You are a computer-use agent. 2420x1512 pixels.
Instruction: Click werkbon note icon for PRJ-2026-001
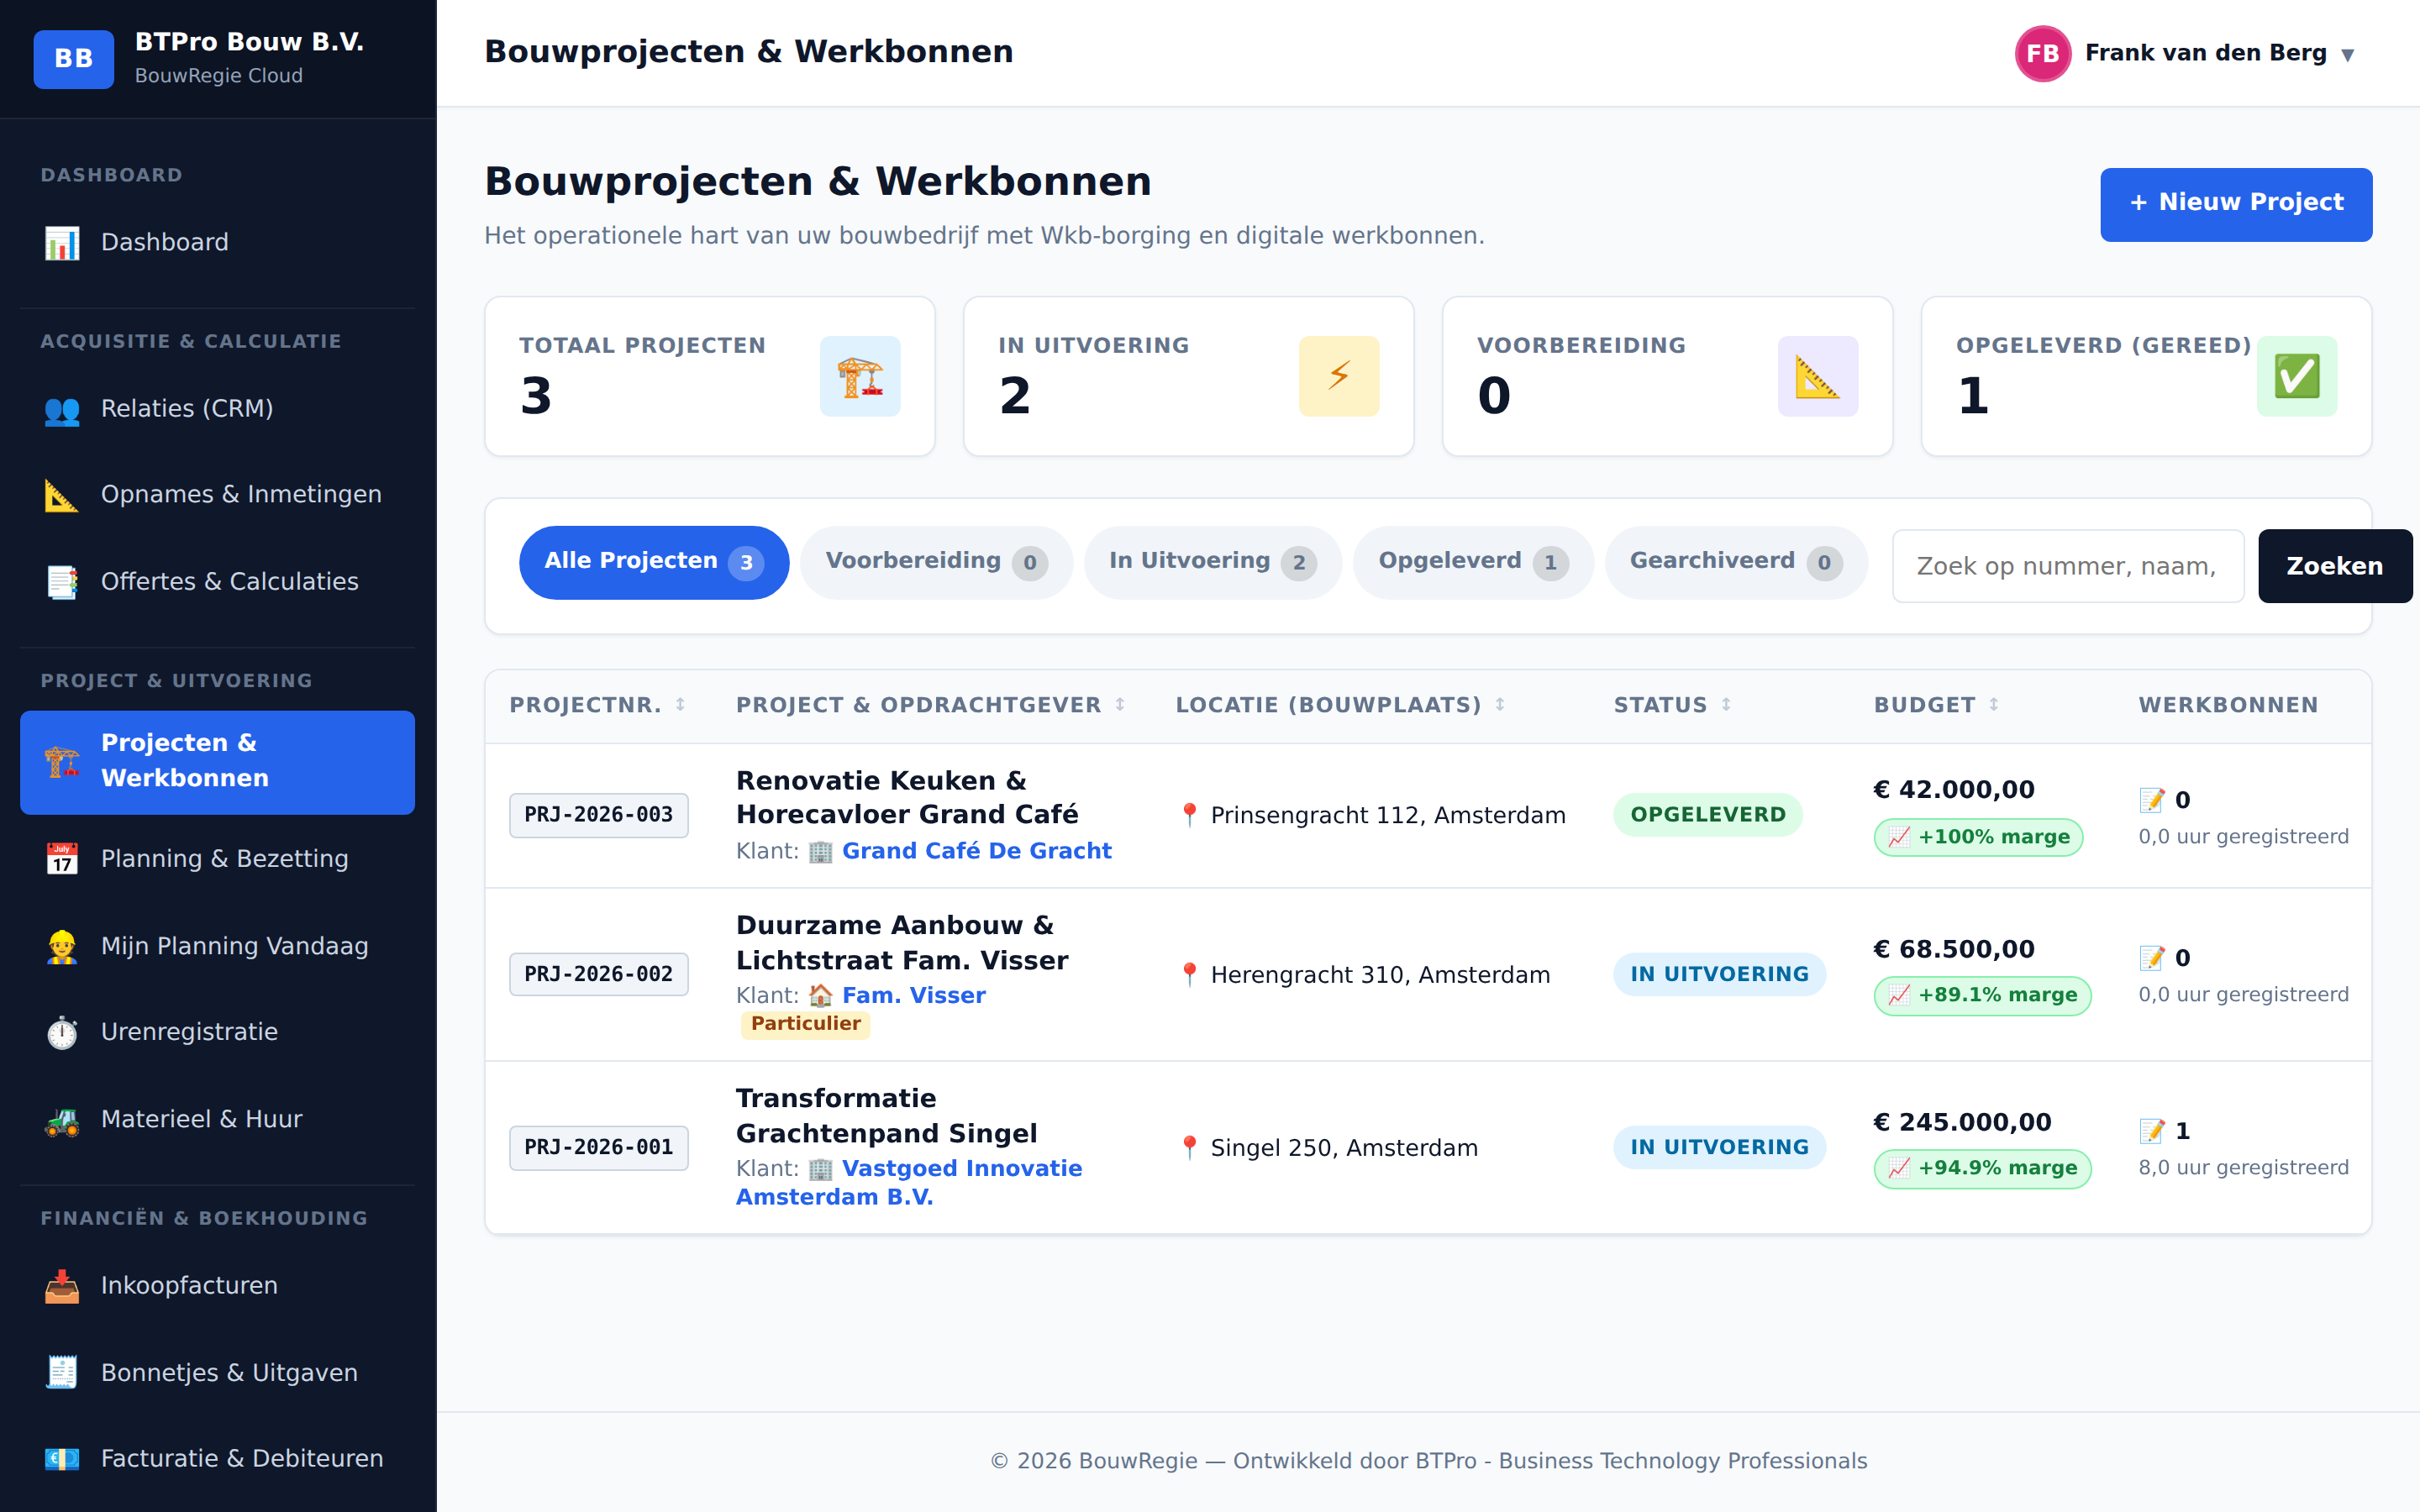coord(2152,1131)
